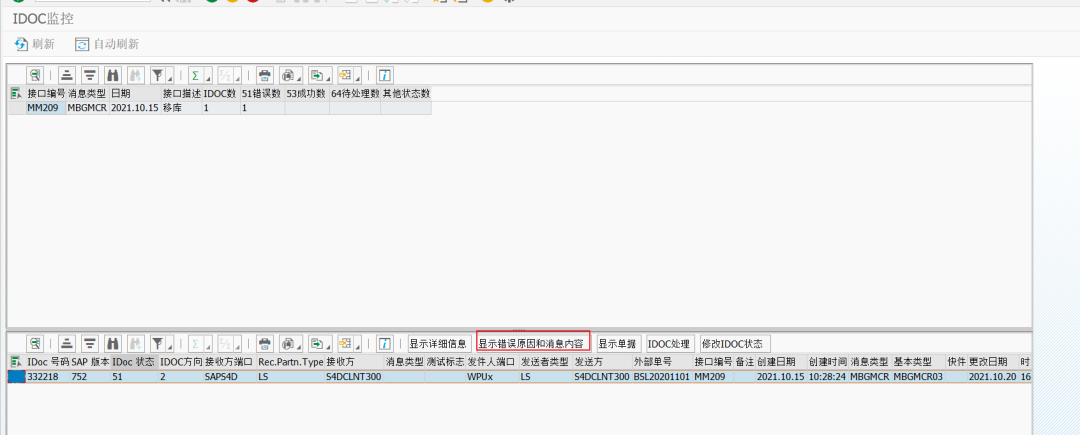Click 332218 IDoc number cell
1080x435 pixels.
pos(48,376)
